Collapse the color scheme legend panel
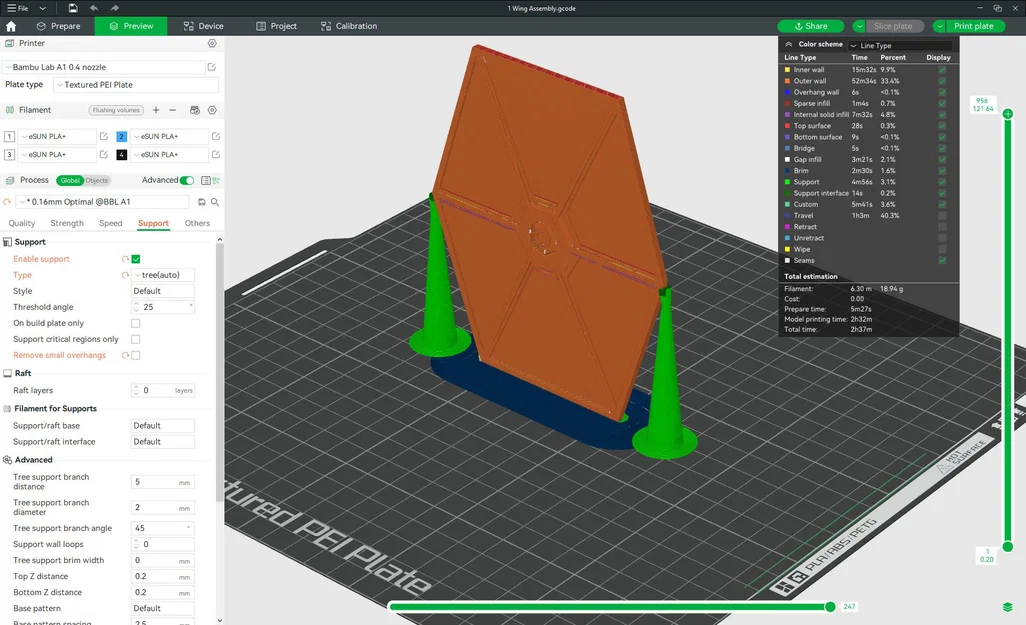Viewport: 1026px width, 625px height. coord(788,45)
